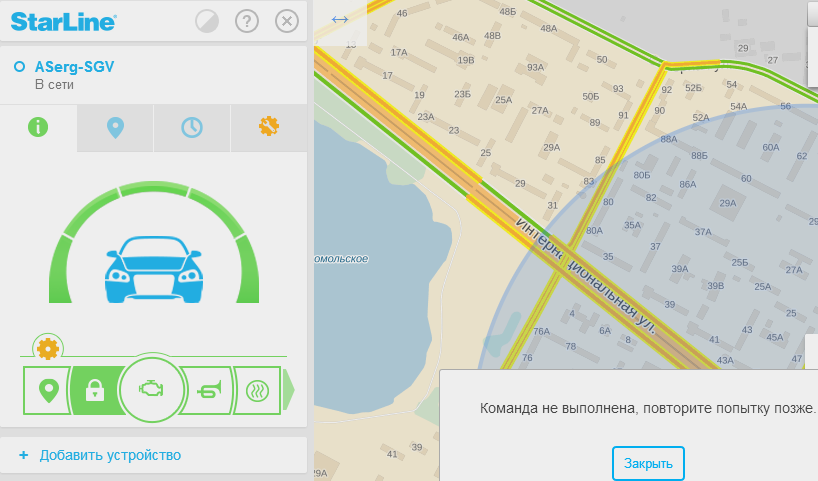
Task: Start engine with the round engine icon
Action: (x=151, y=390)
